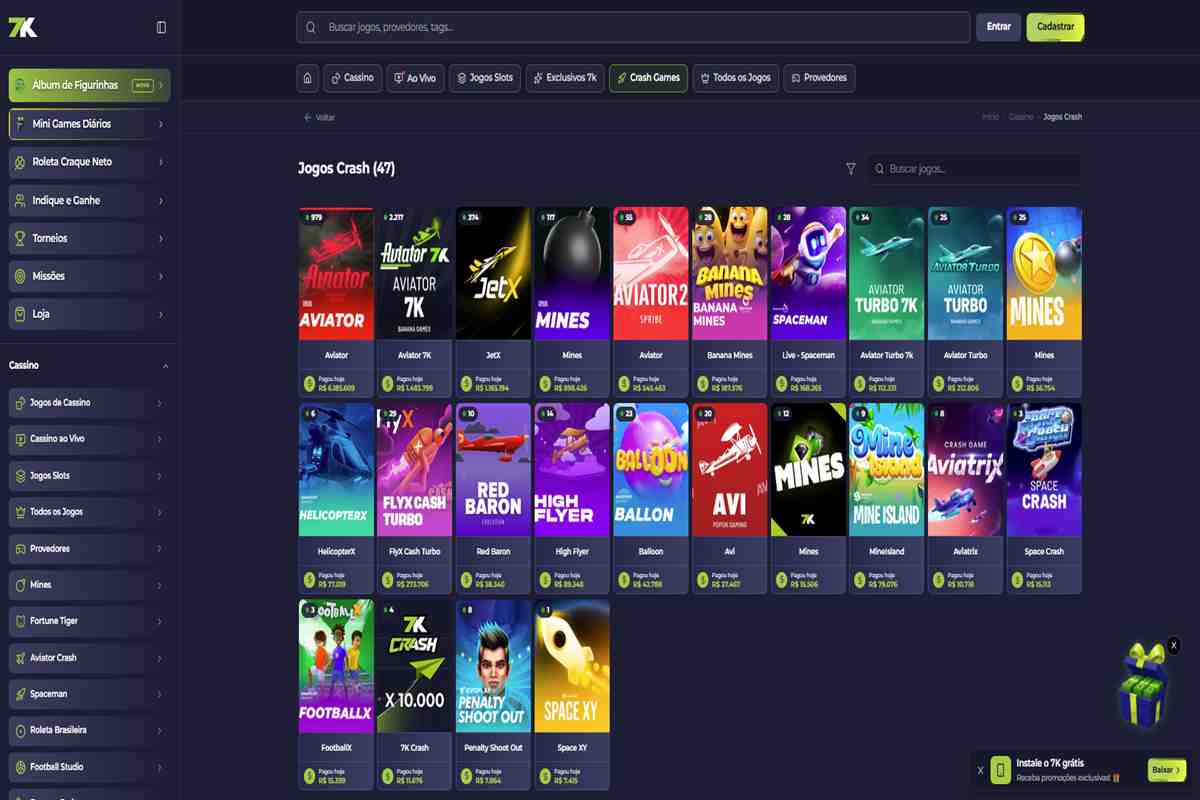
Task: Click the Roleta Craque Neto icon
Action: point(20,162)
